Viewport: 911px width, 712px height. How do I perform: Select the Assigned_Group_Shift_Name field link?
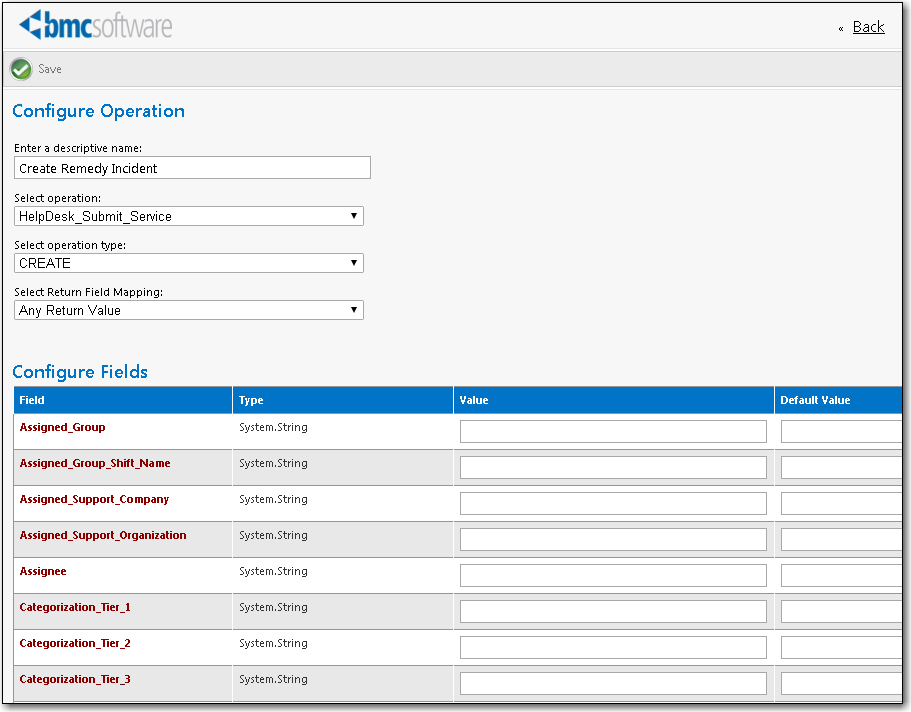95,463
